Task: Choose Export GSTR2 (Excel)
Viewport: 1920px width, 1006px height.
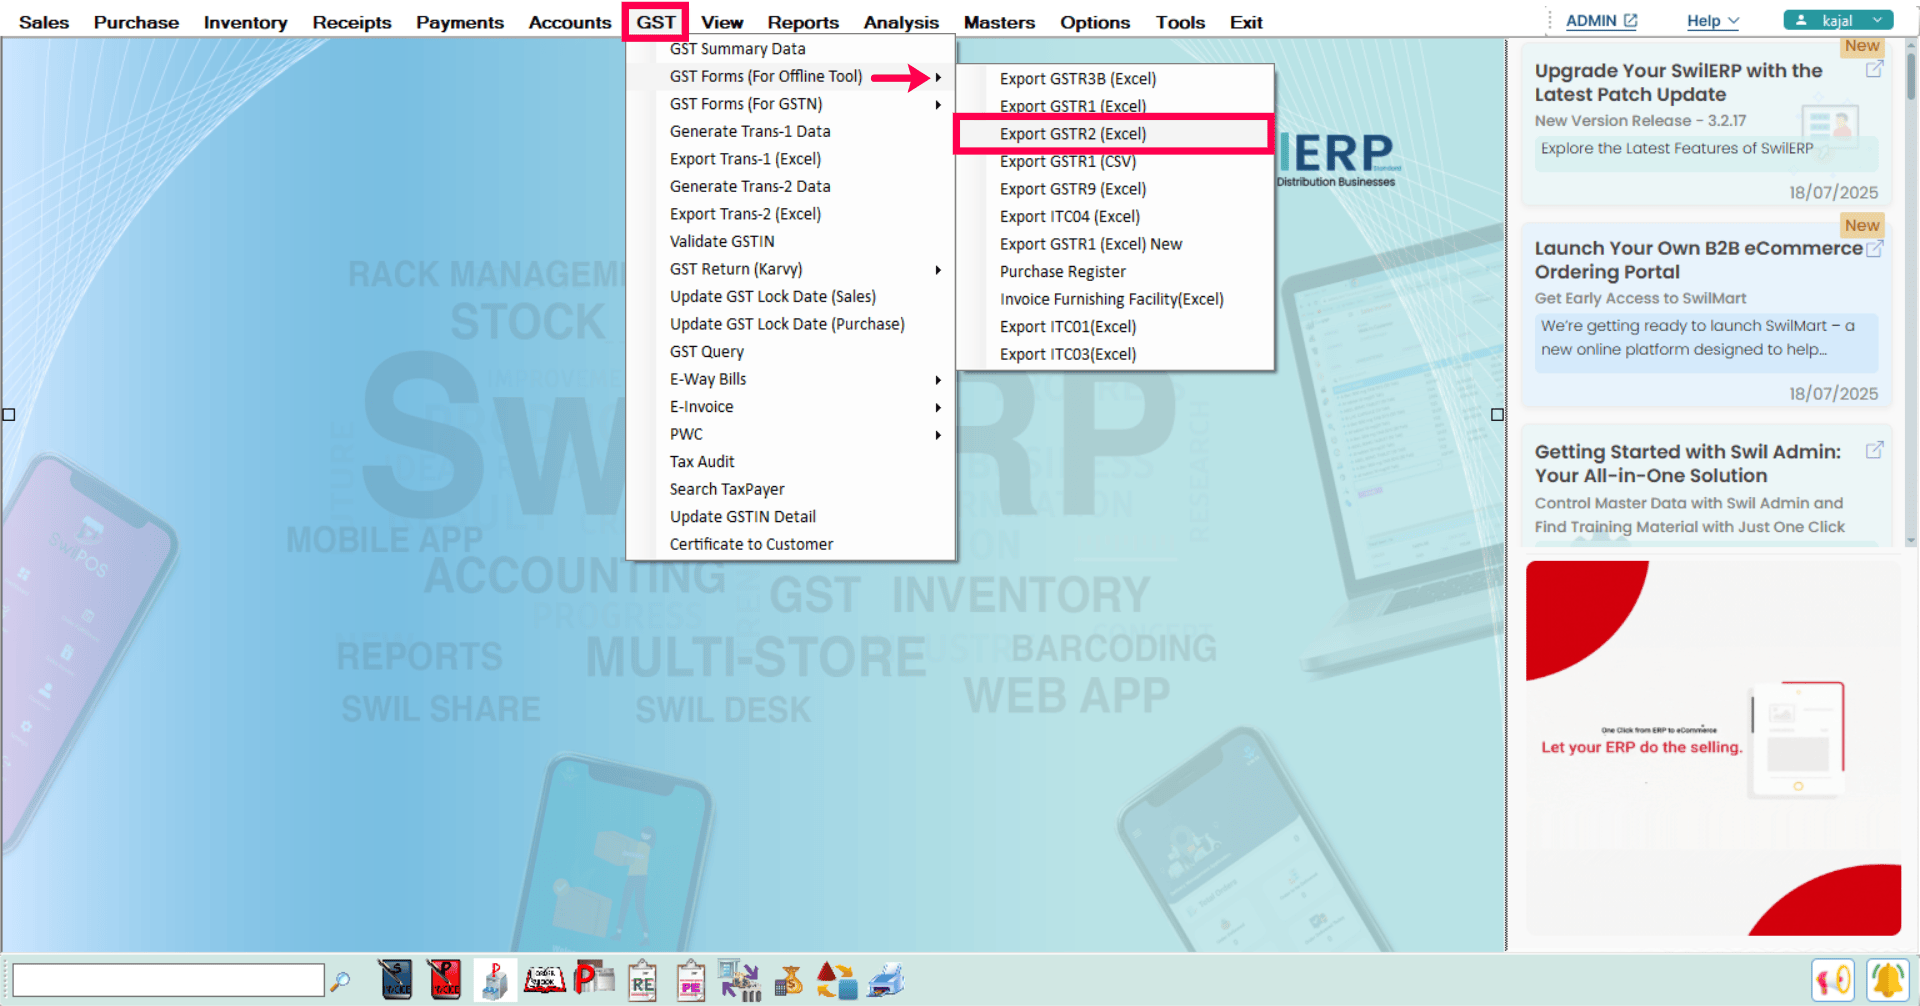Action: (x=1115, y=134)
